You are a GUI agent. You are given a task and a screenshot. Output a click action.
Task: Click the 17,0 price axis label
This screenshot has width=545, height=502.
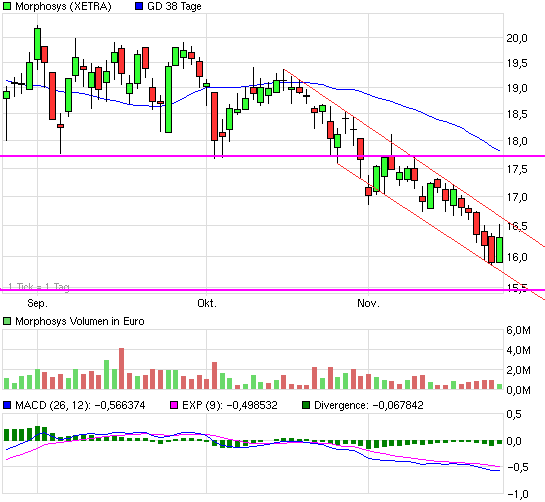517,197
